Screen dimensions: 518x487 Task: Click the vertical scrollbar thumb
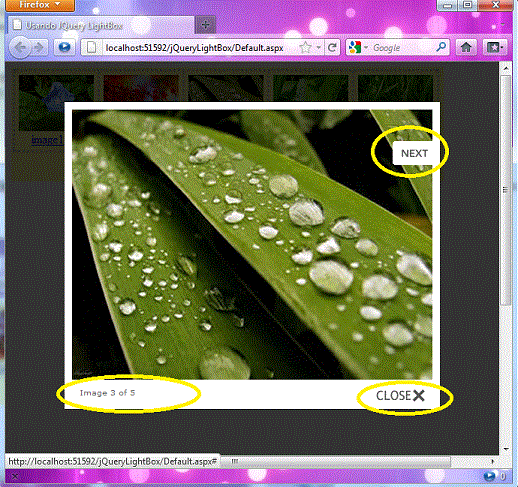[x=506, y=189]
